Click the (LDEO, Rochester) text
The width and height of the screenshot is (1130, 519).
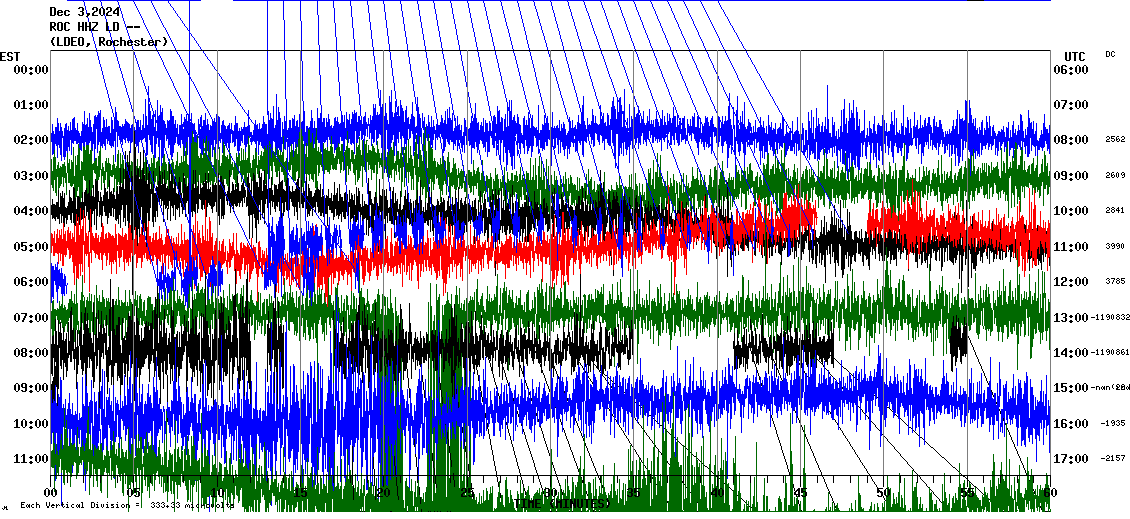tap(108, 42)
